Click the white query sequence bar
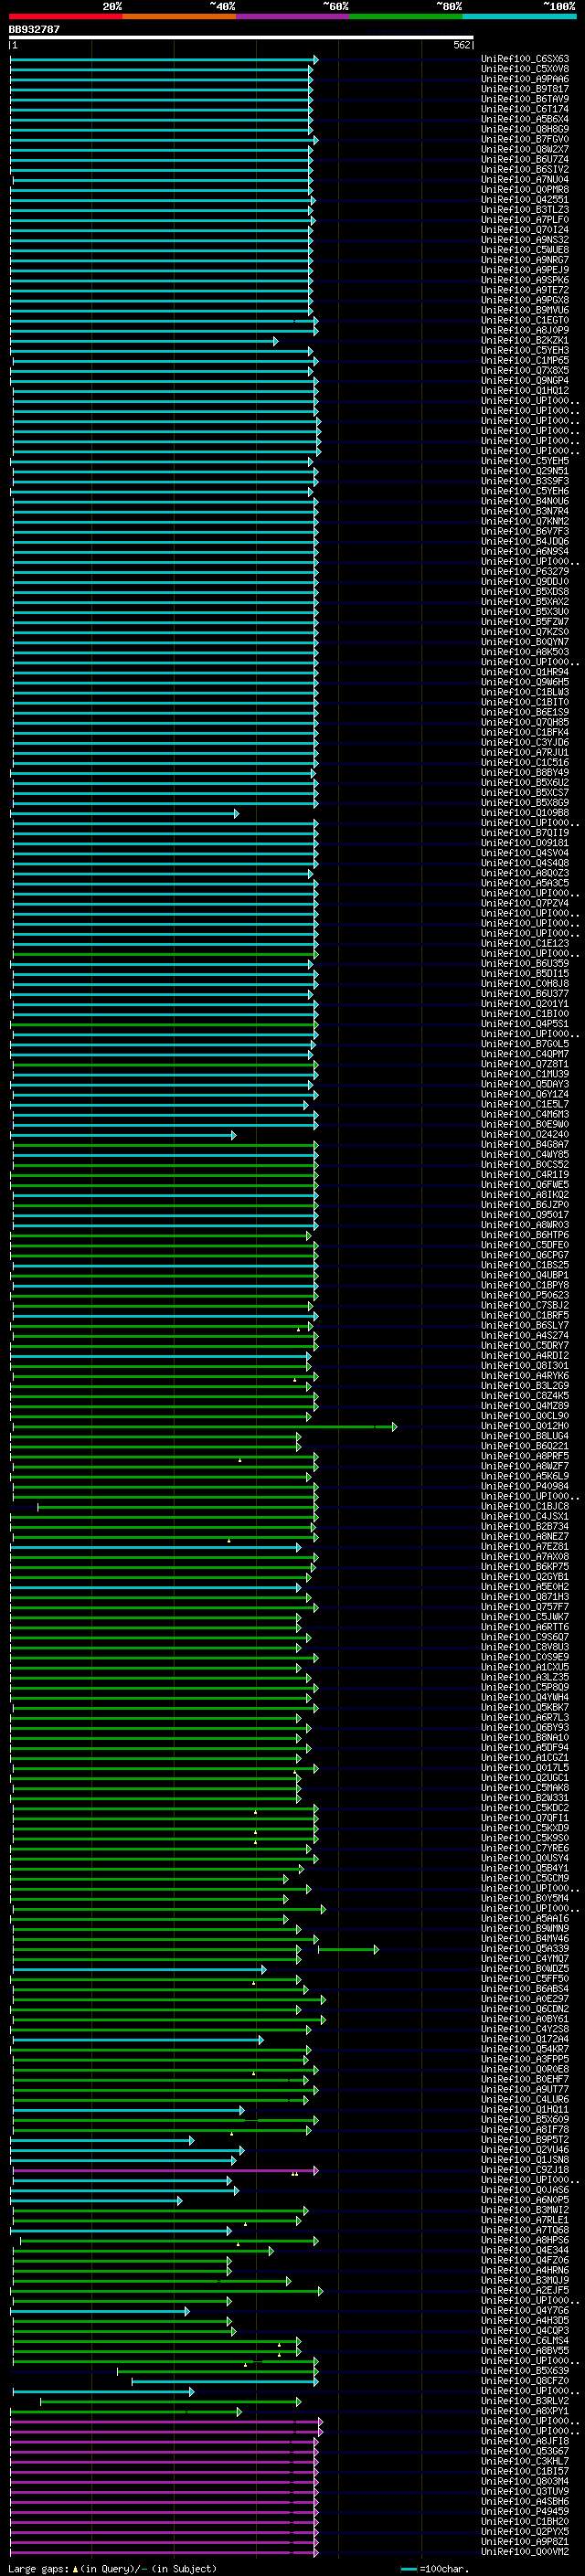Screen dimensions: 585x2576 [x=241, y=38]
